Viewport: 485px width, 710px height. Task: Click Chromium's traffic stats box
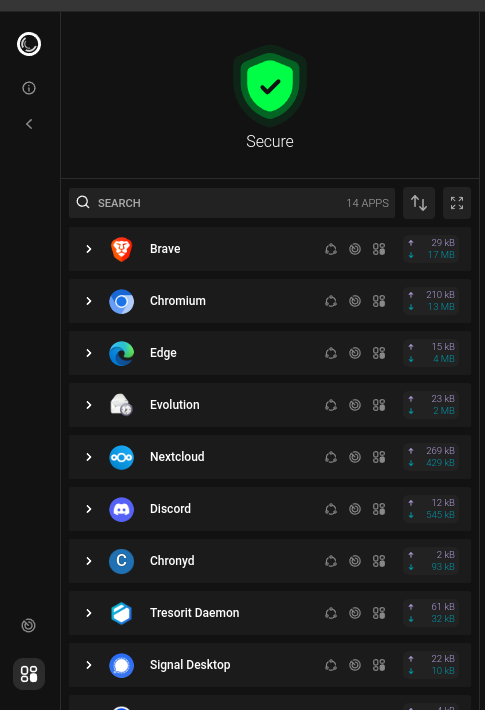coord(431,301)
